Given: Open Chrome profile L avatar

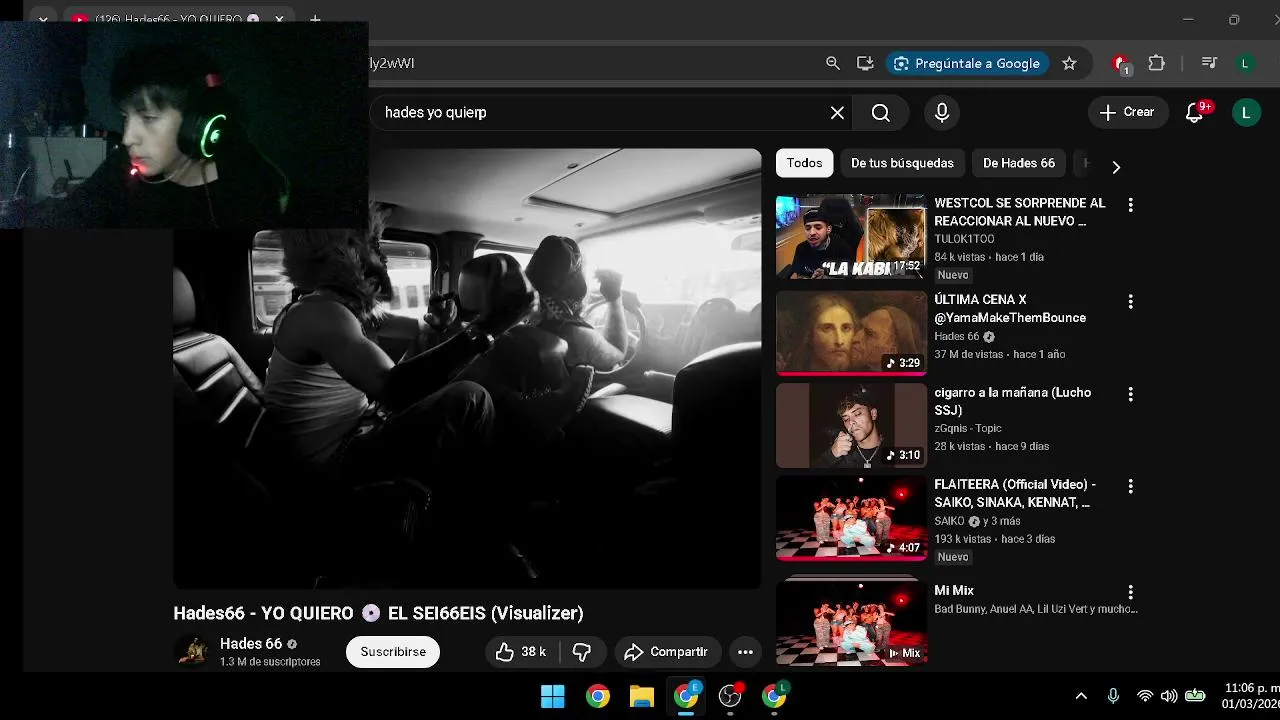Looking at the screenshot, I should point(1245,63).
